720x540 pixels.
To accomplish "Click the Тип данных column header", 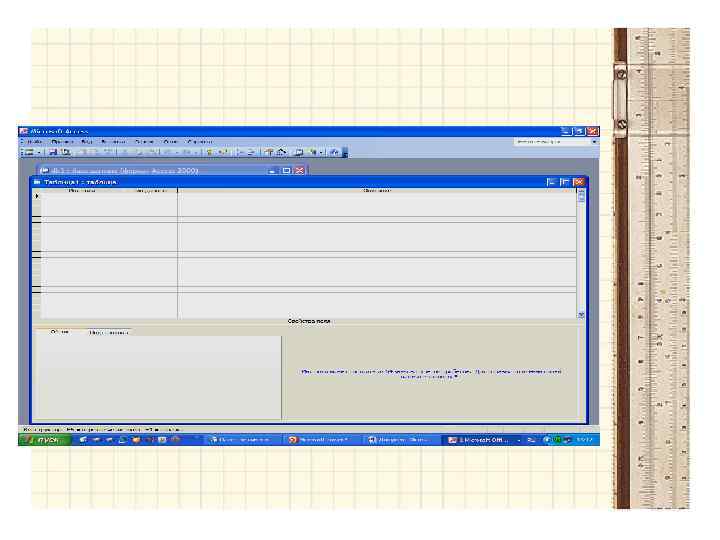I will click(151, 190).
